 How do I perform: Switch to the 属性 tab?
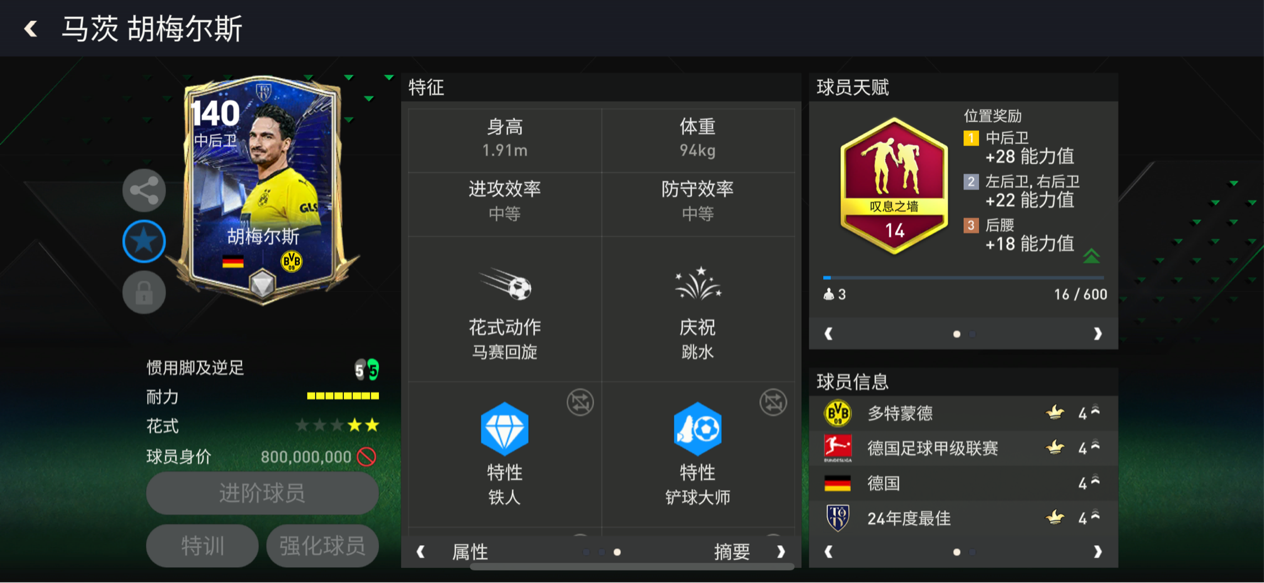[469, 552]
